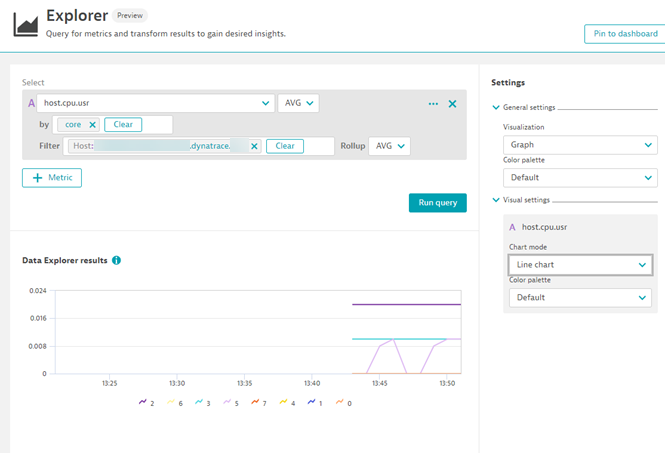The width and height of the screenshot is (665, 453).
Task: Delete metric A with the X icon
Action: click(x=452, y=104)
